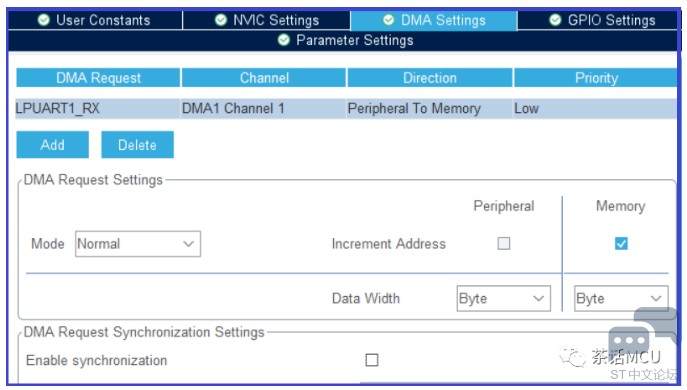The height and width of the screenshot is (390, 687).
Task: Click the Priority column header
Action: coord(596,78)
